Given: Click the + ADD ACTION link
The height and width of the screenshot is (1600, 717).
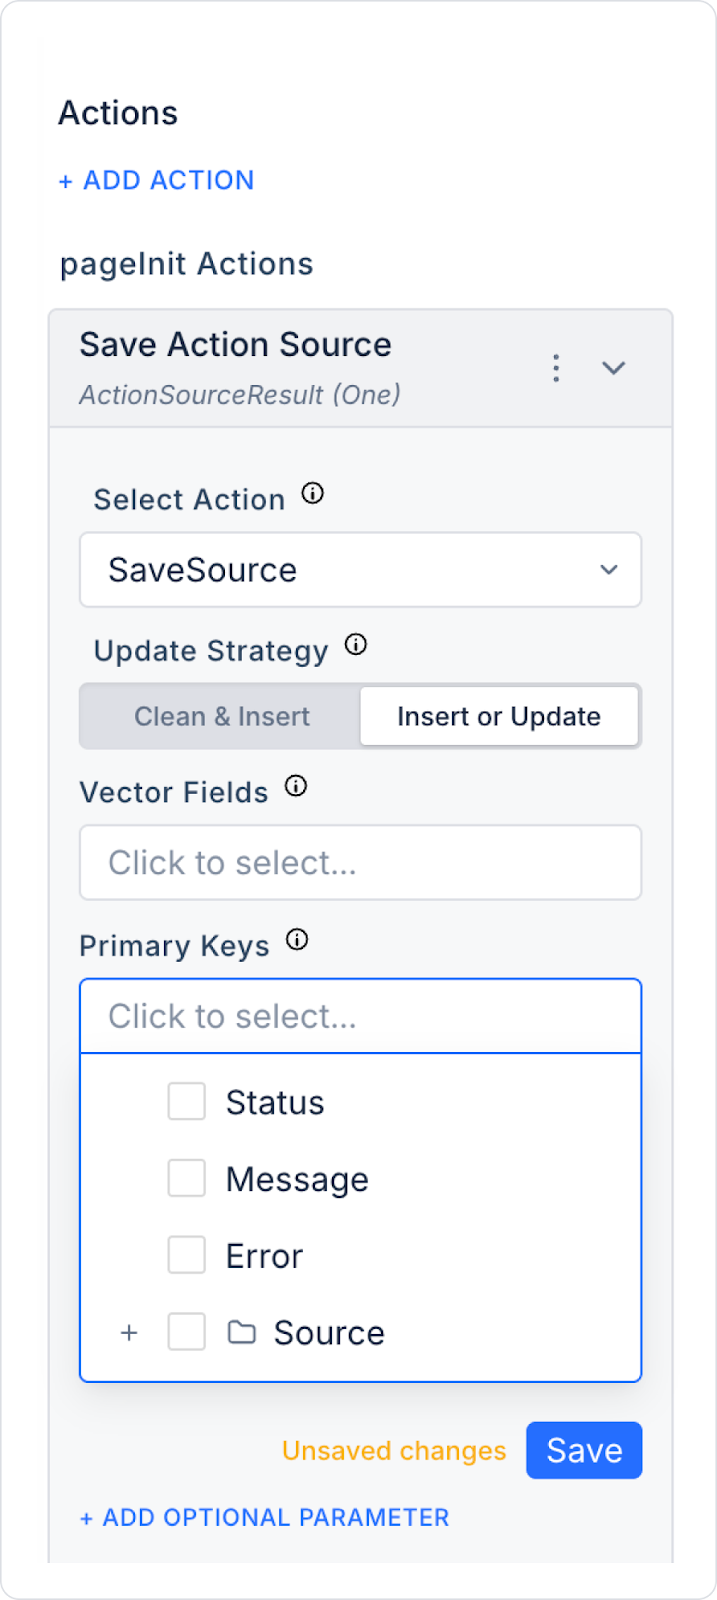Looking at the screenshot, I should (157, 180).
